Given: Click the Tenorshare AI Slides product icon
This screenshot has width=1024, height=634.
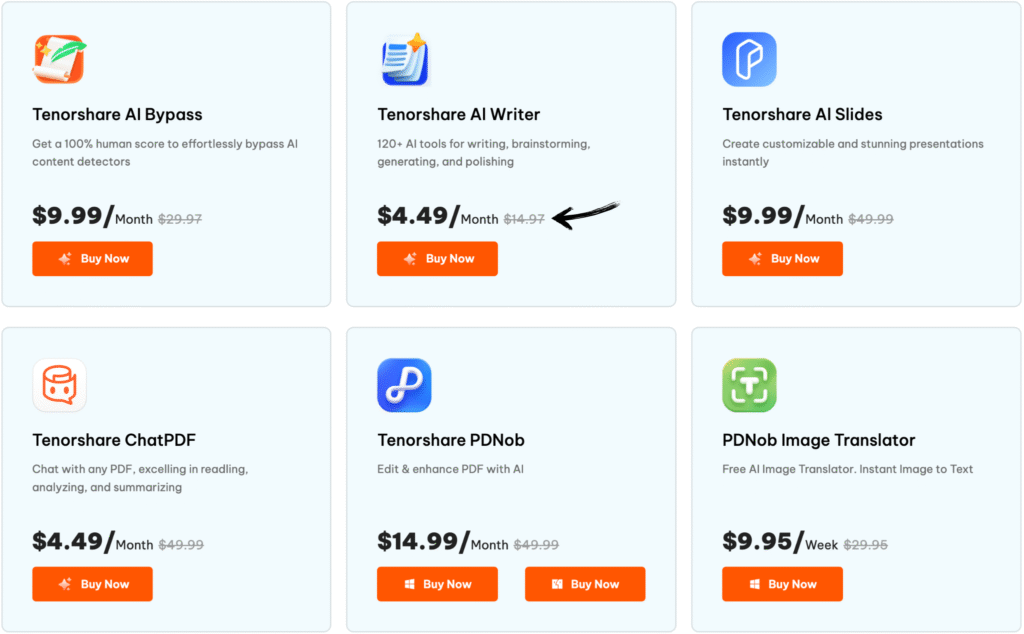Looking at the screenshot, I should [x=749, y=59].
